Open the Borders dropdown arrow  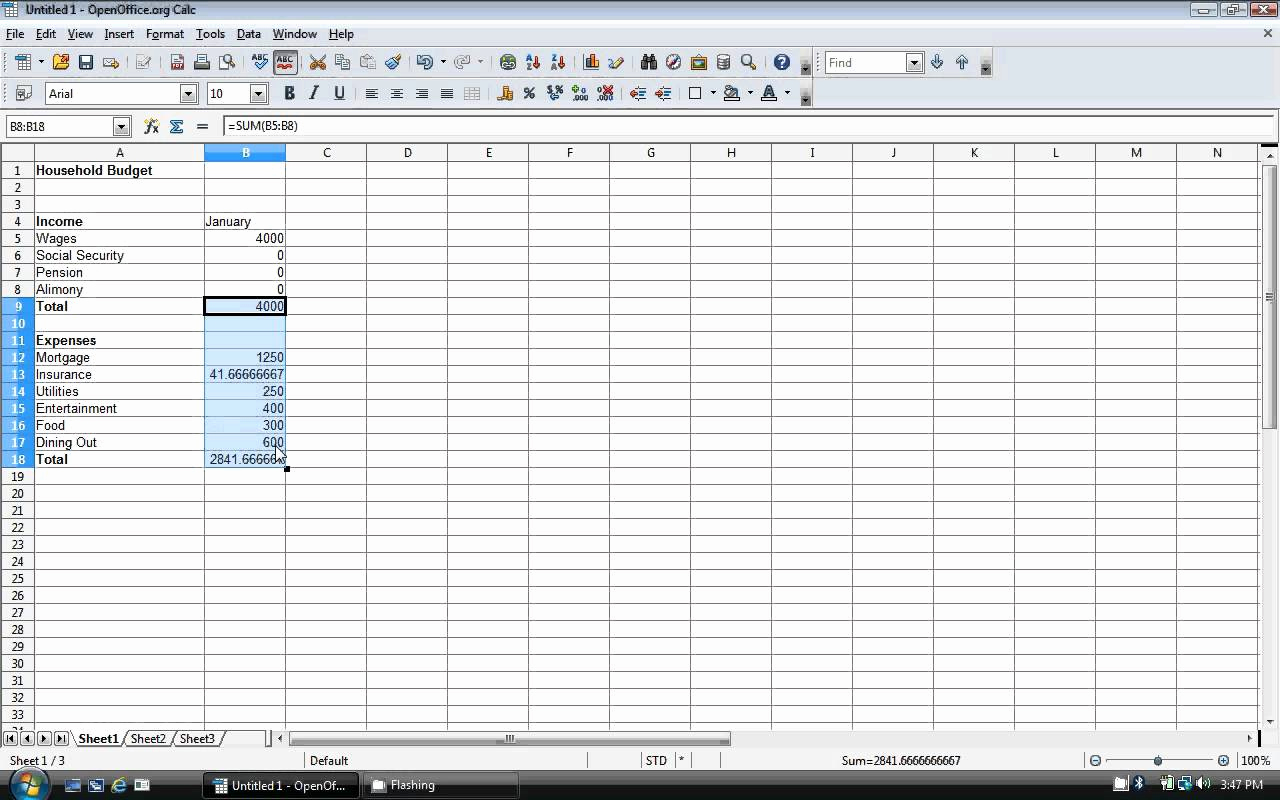pyautogui.click(x=713, y=93)
